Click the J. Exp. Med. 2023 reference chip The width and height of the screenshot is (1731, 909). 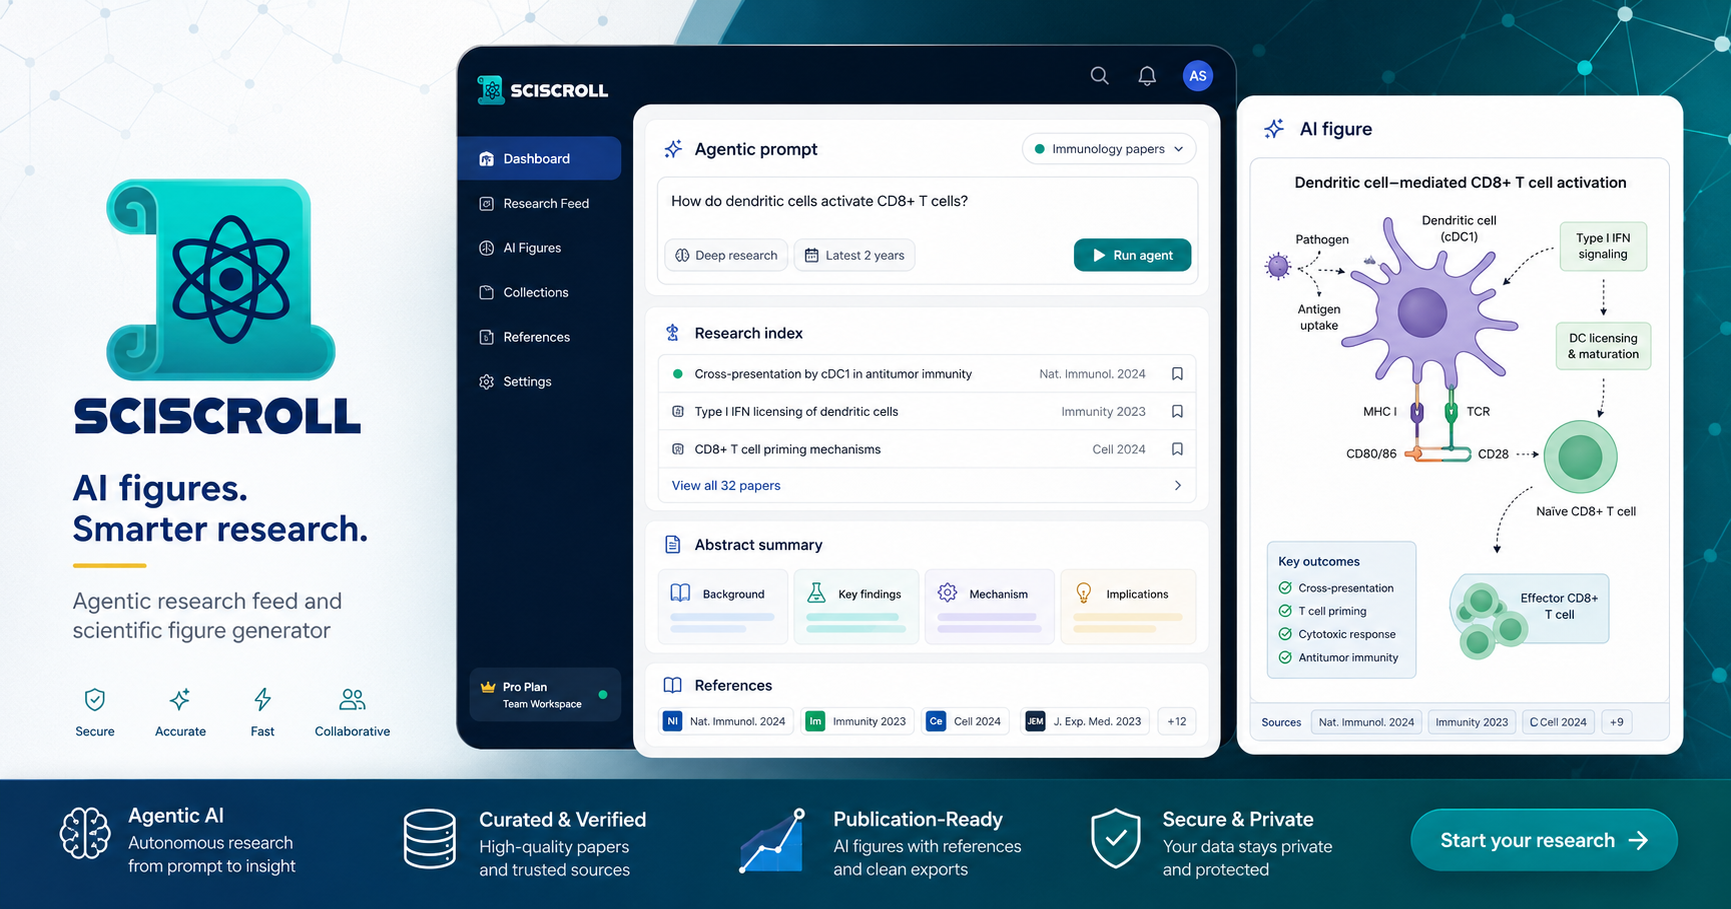coord(1086,721)
